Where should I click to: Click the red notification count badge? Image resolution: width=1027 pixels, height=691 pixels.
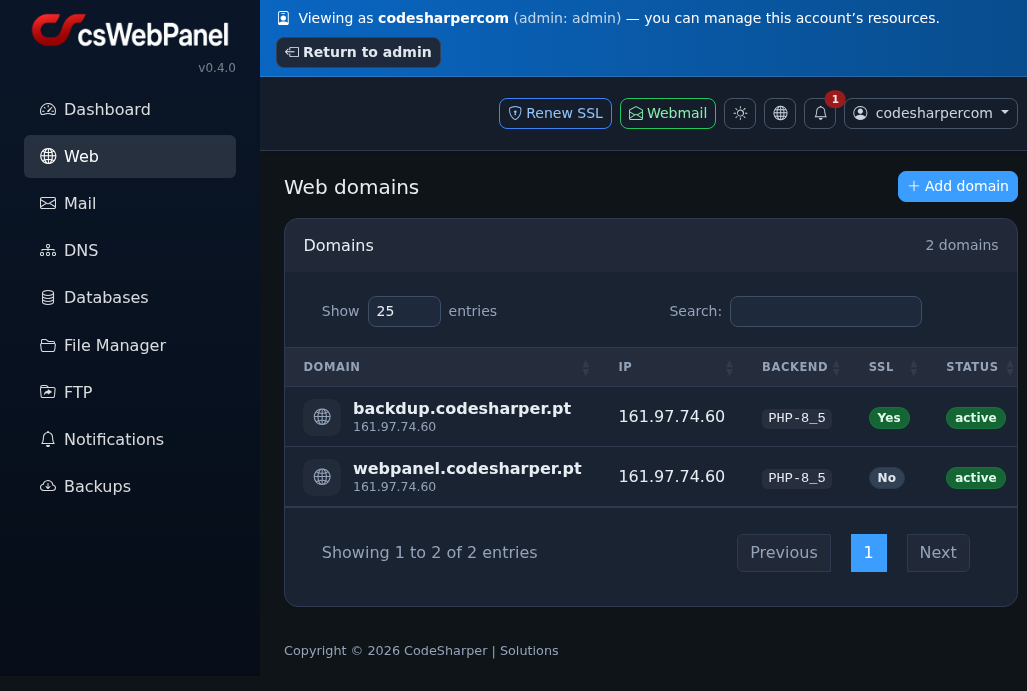click(x=835, y=99)
